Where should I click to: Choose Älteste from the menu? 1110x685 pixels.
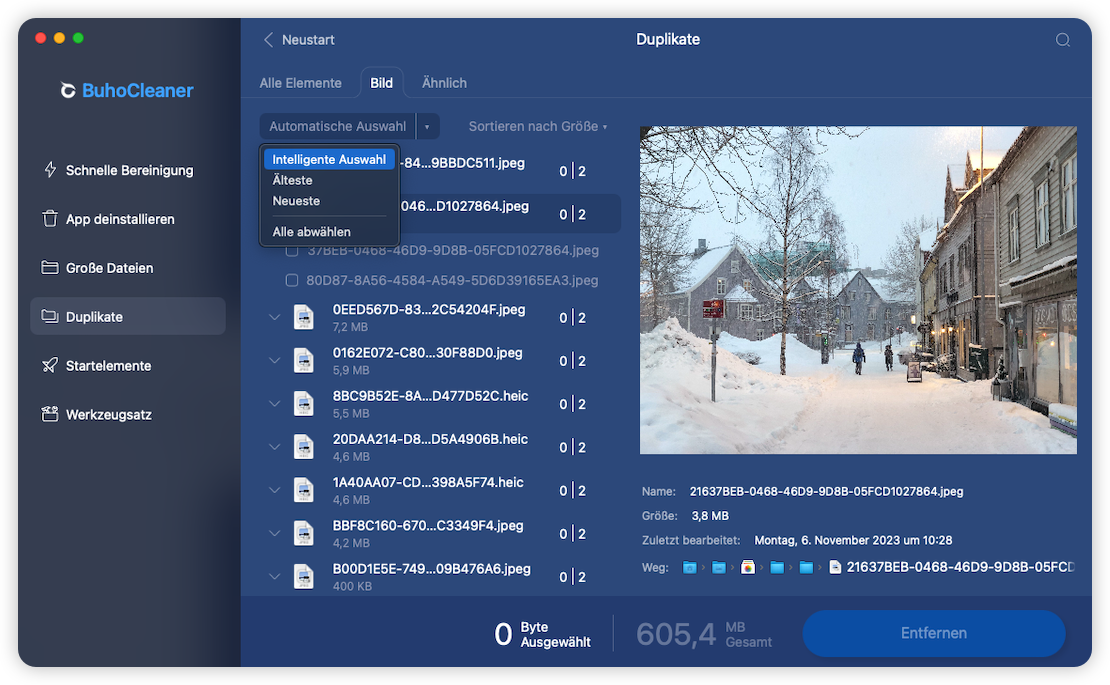point(292,180)
